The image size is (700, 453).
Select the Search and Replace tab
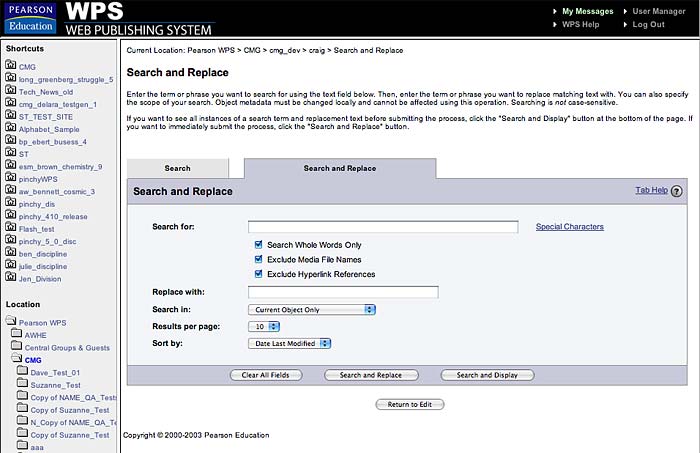click(x=340, y=168)
